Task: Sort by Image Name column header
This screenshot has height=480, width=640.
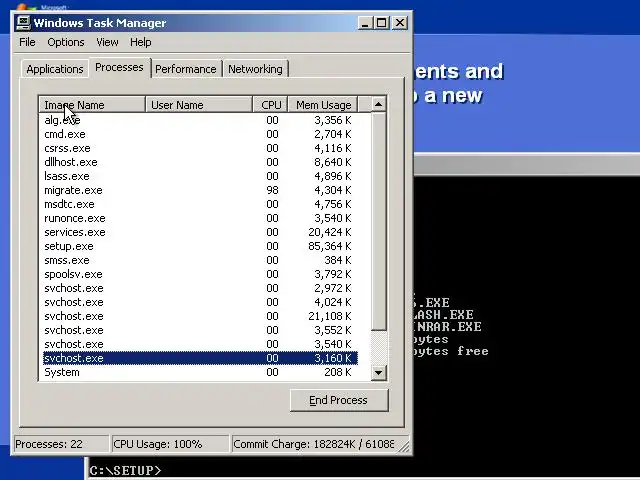Action: pyautogui.click(x=93, y=105)
